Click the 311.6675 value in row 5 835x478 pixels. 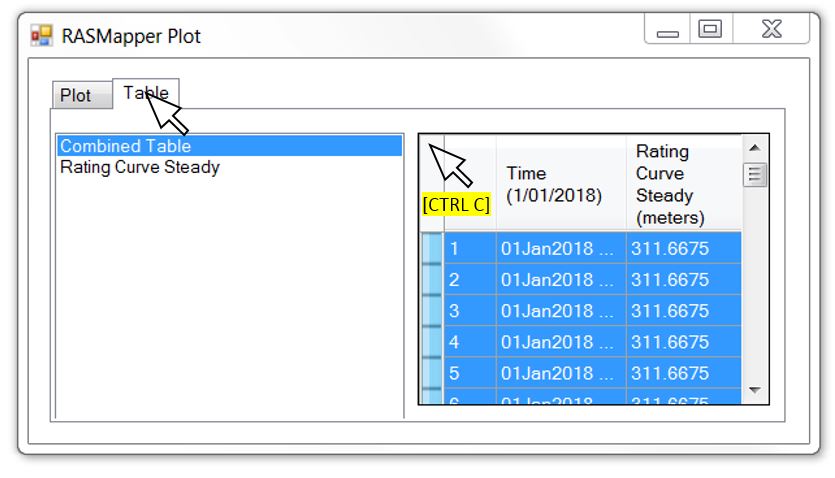684,373
